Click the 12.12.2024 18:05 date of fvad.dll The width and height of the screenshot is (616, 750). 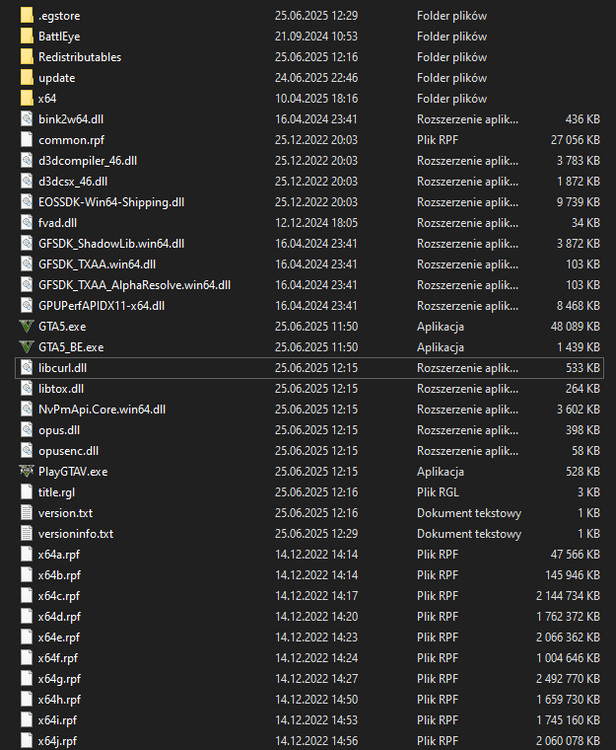point(316,223)
